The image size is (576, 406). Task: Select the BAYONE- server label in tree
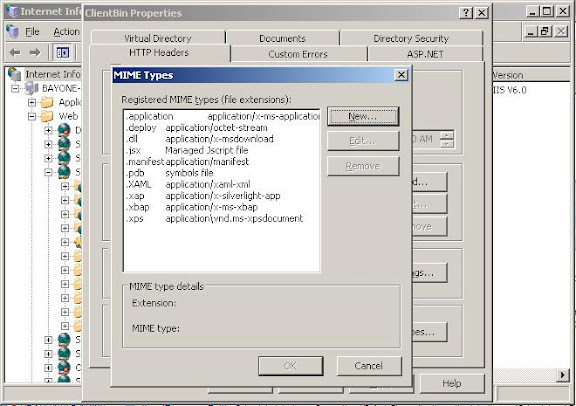pos(61,89)
